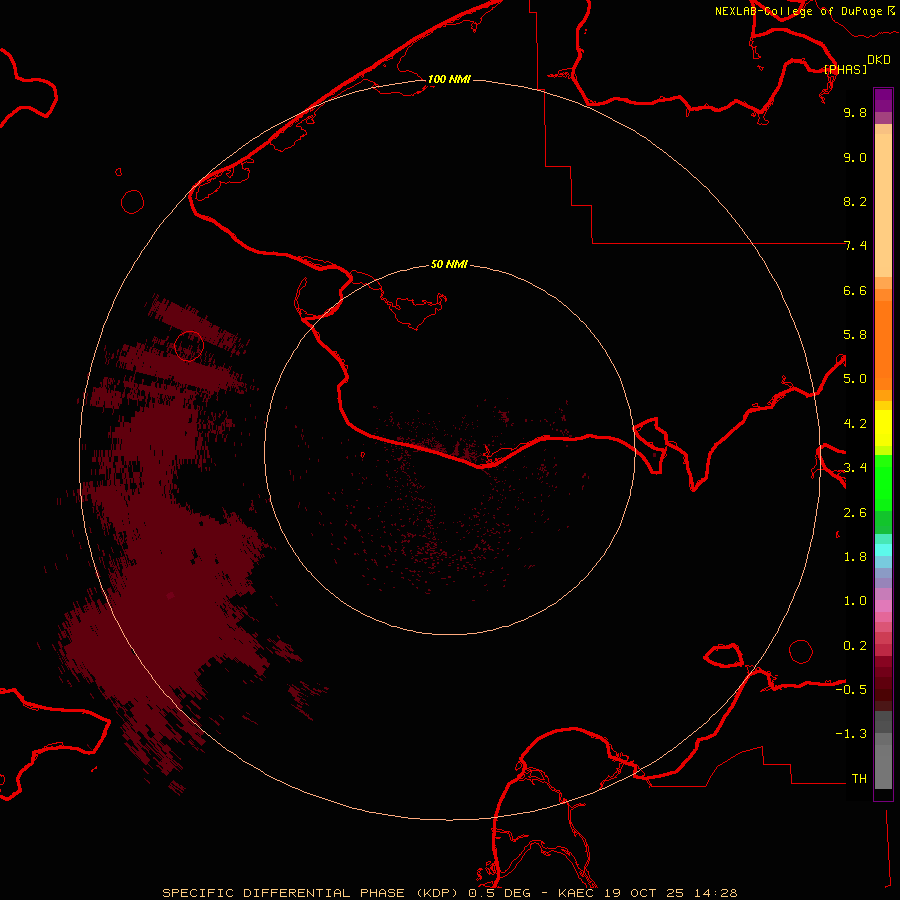Select the 9.8 scale value
The height and width of the screenshot is (900, 900).
click(x=855, y=112)
